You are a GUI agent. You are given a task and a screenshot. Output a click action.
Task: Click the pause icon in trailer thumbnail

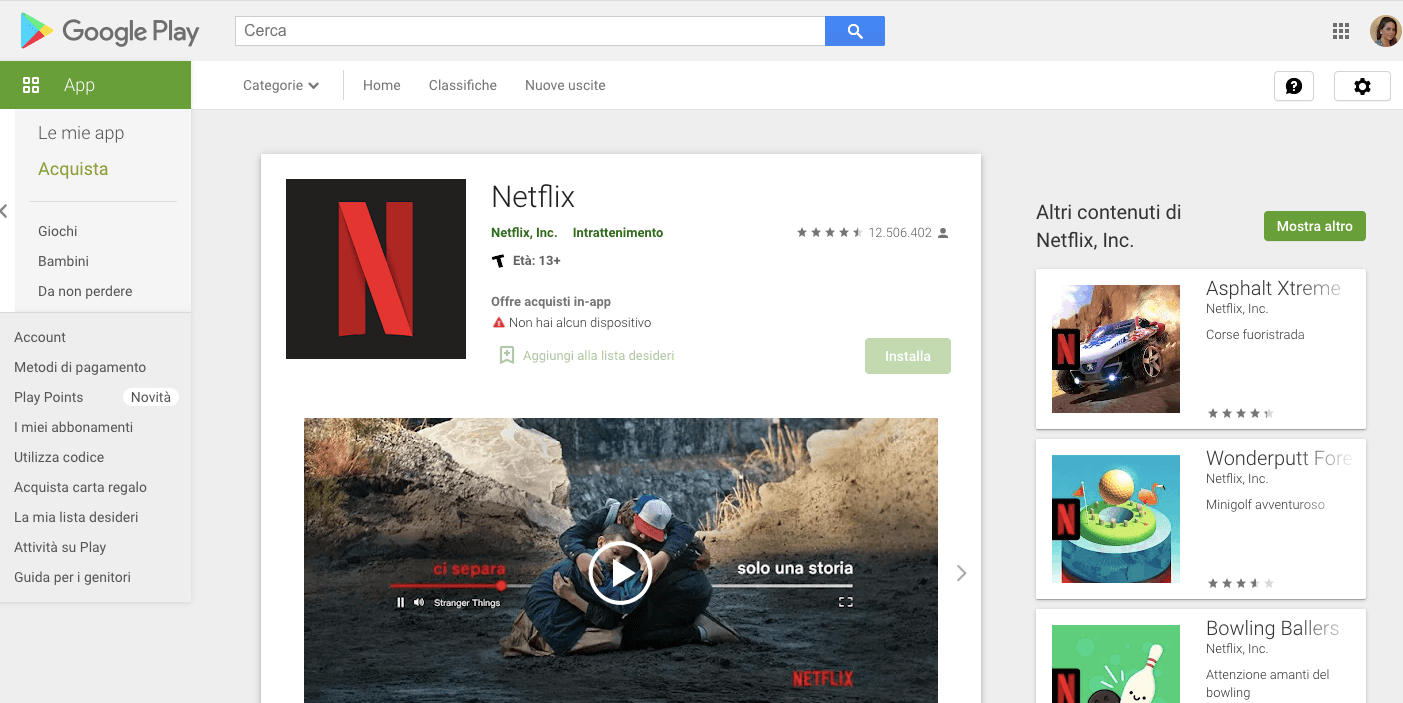coord(401,602)
